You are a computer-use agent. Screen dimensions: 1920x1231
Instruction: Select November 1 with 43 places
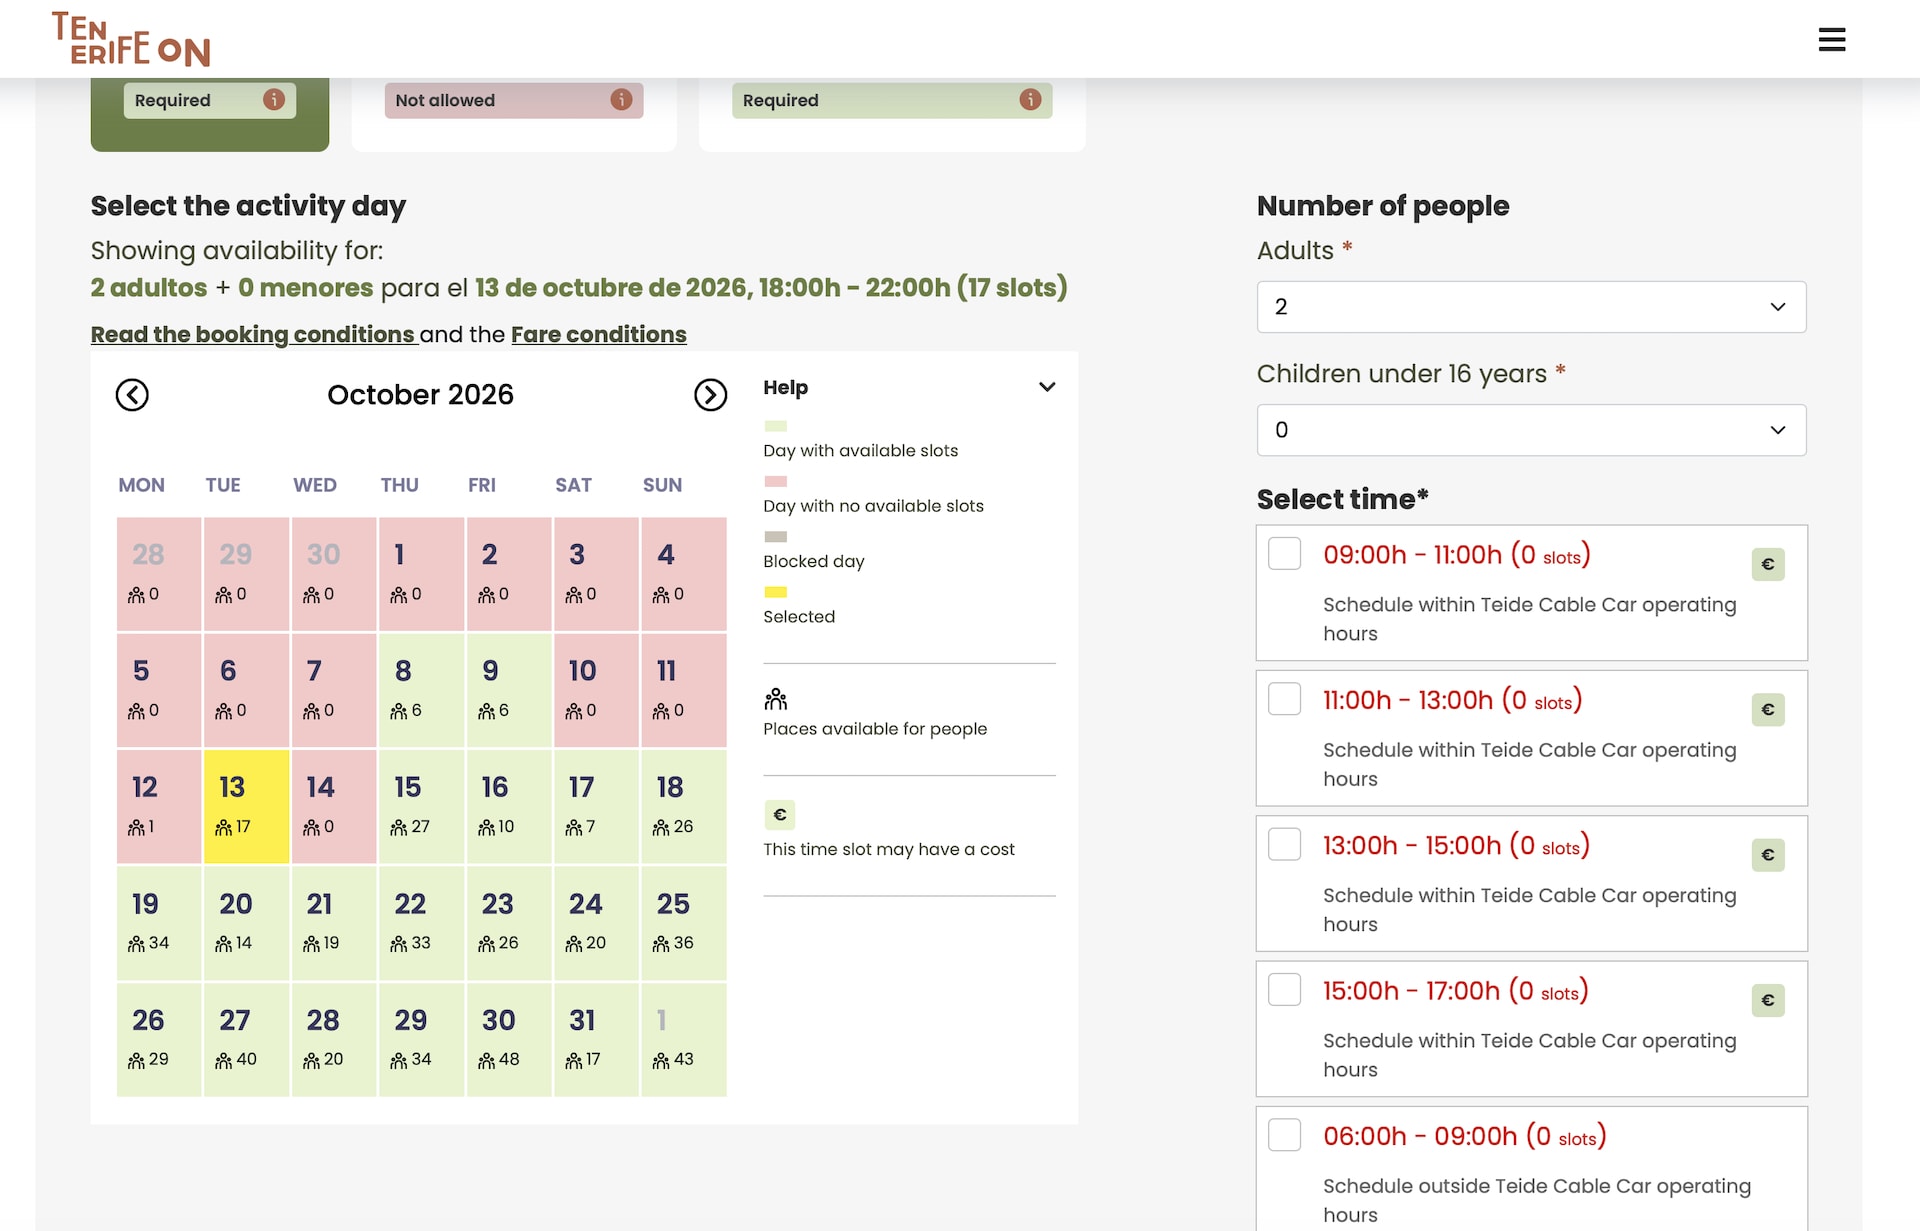coord(684,1039)
